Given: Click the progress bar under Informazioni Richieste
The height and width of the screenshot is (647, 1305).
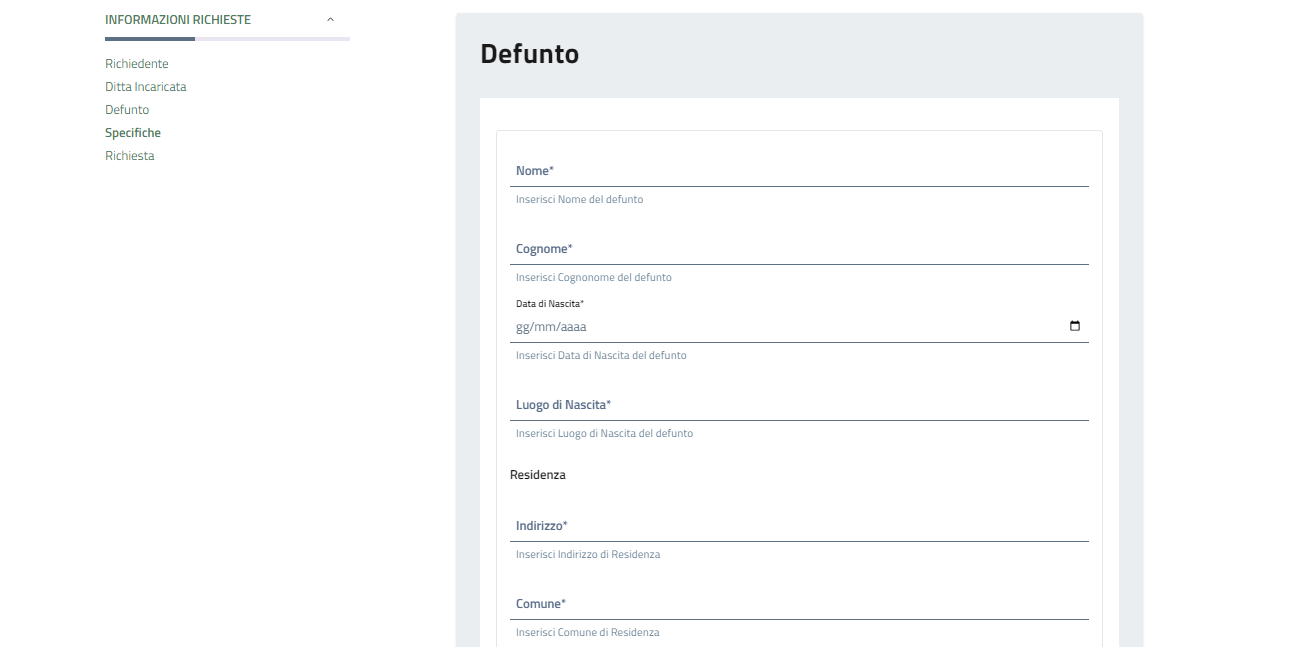Looking at the screenshot, I should coord(227,39).
